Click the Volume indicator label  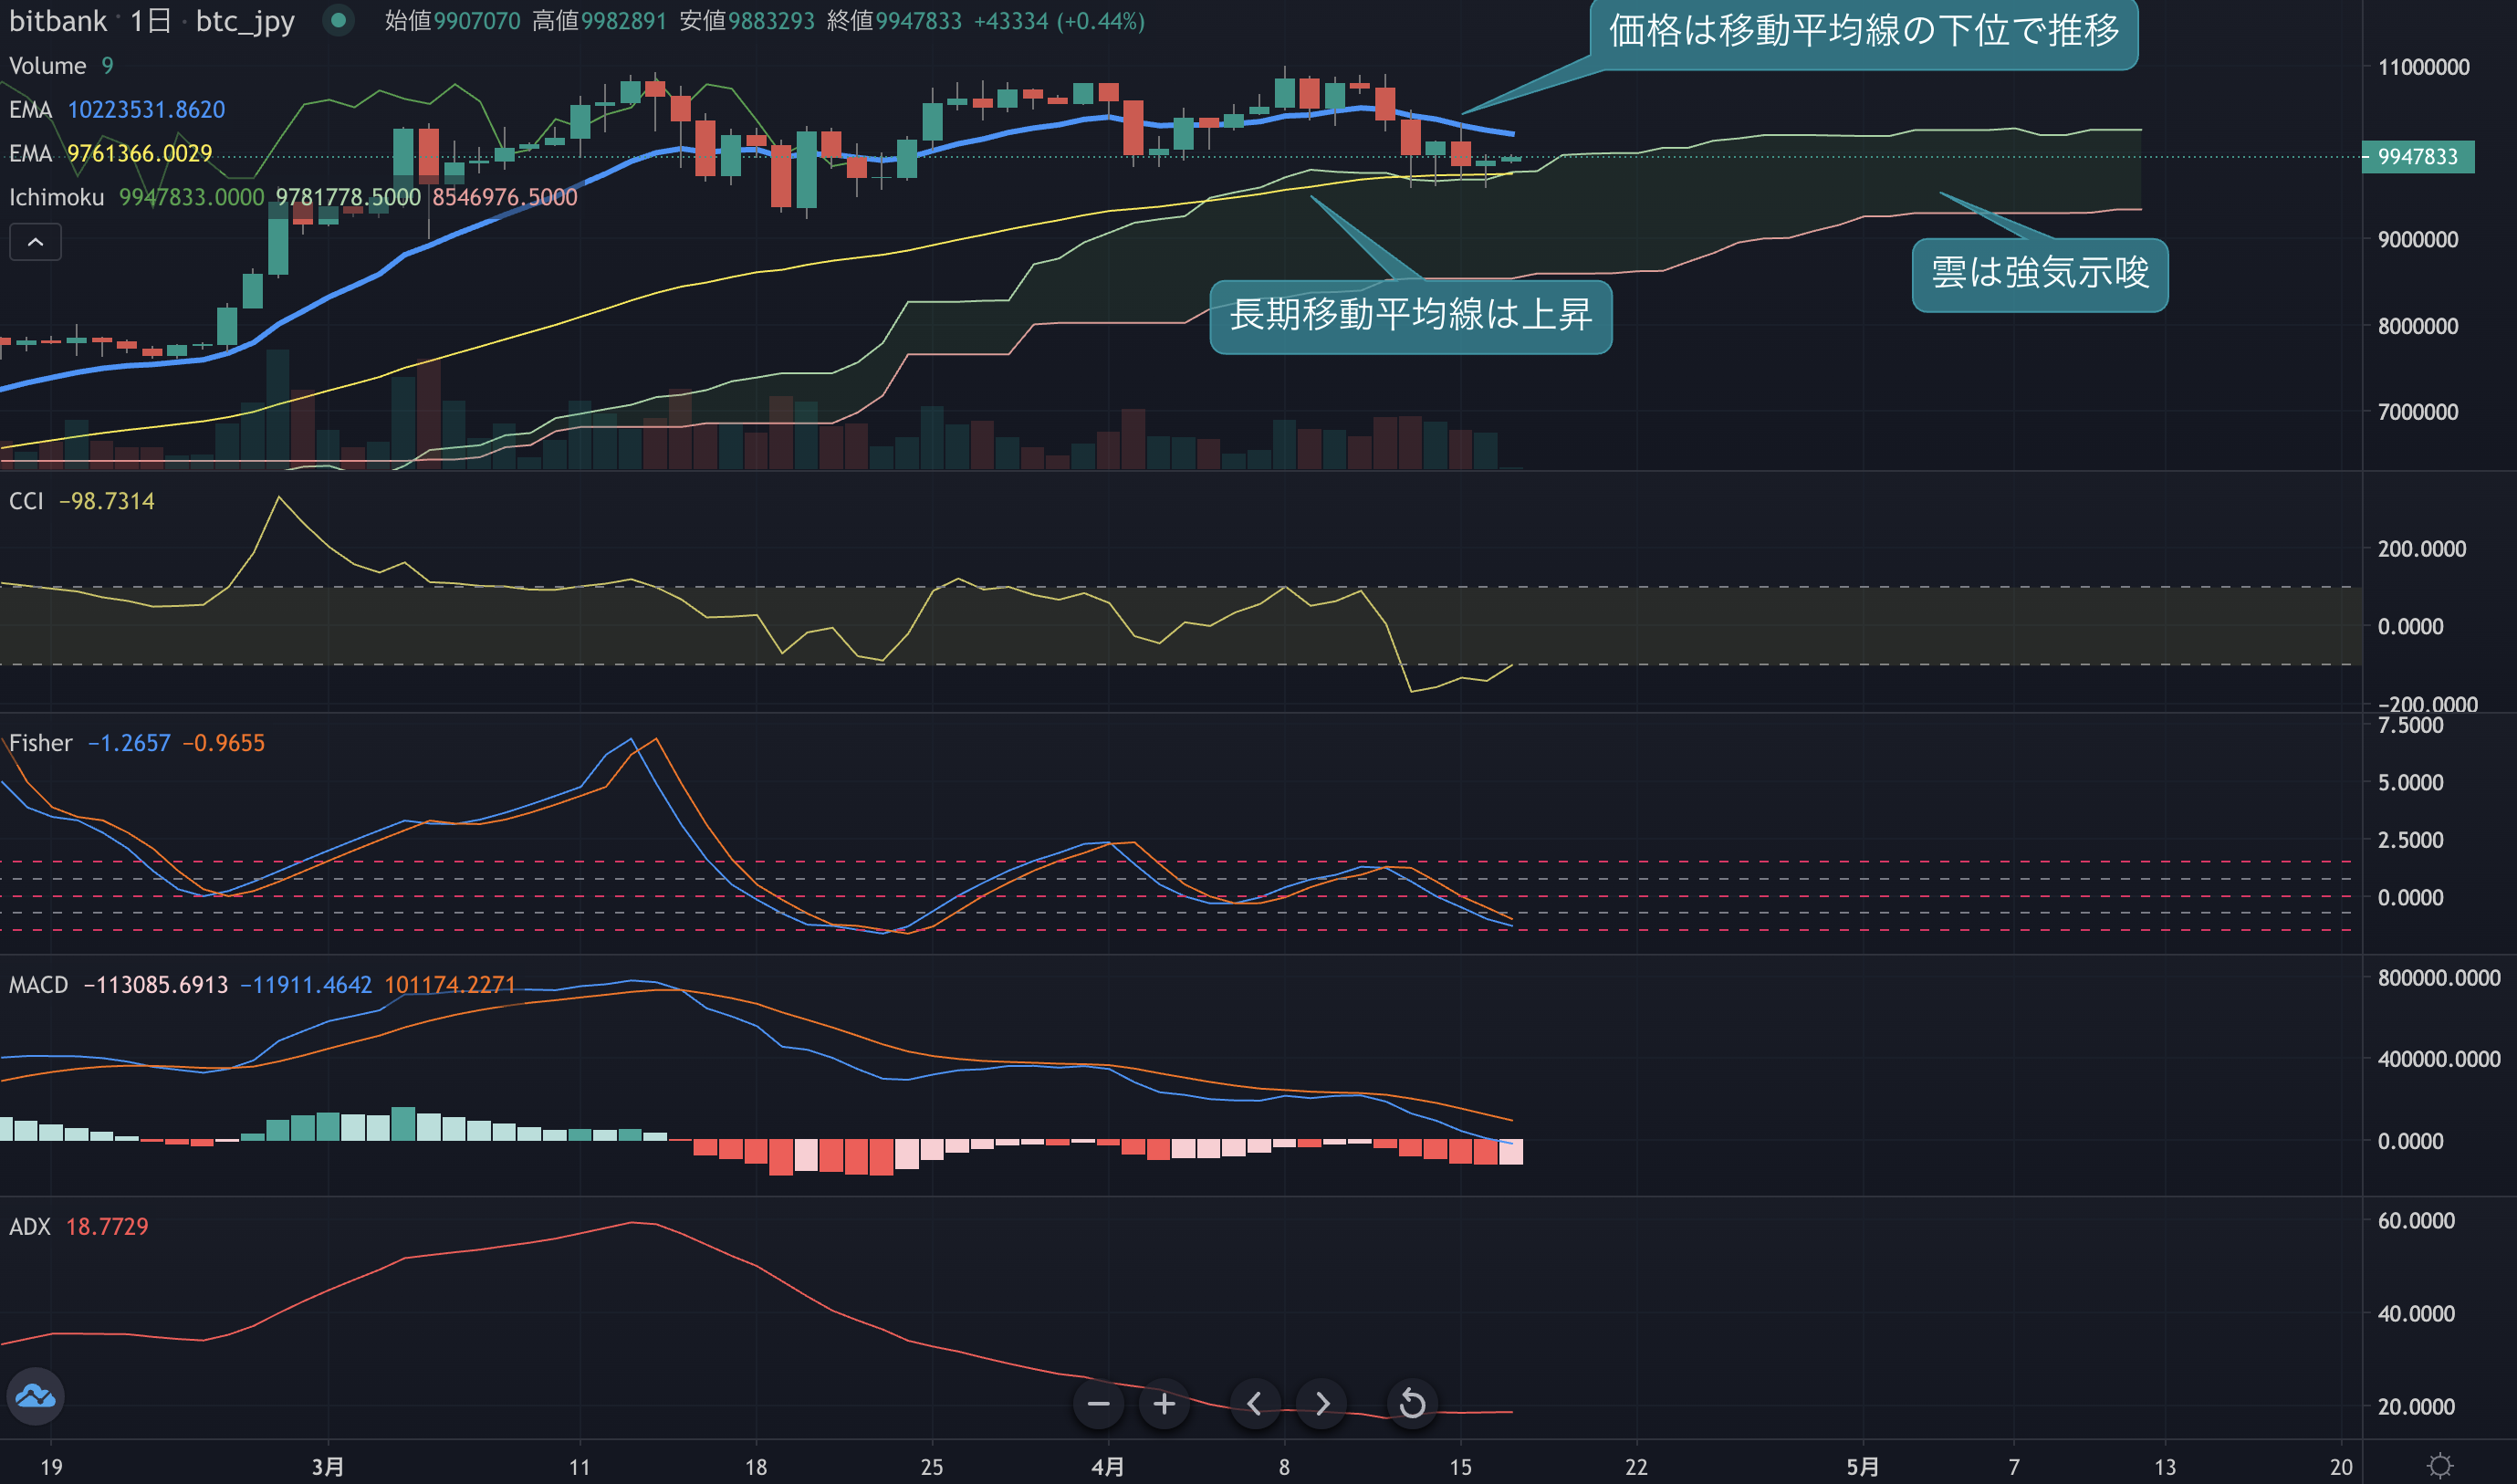47,66
